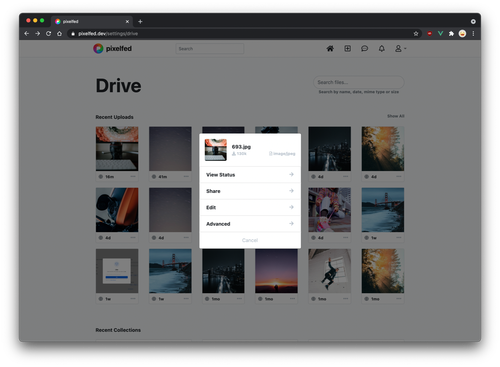Open the extensions puzzle piece icon
Screen dimensions: 500x367
point(451,34)
